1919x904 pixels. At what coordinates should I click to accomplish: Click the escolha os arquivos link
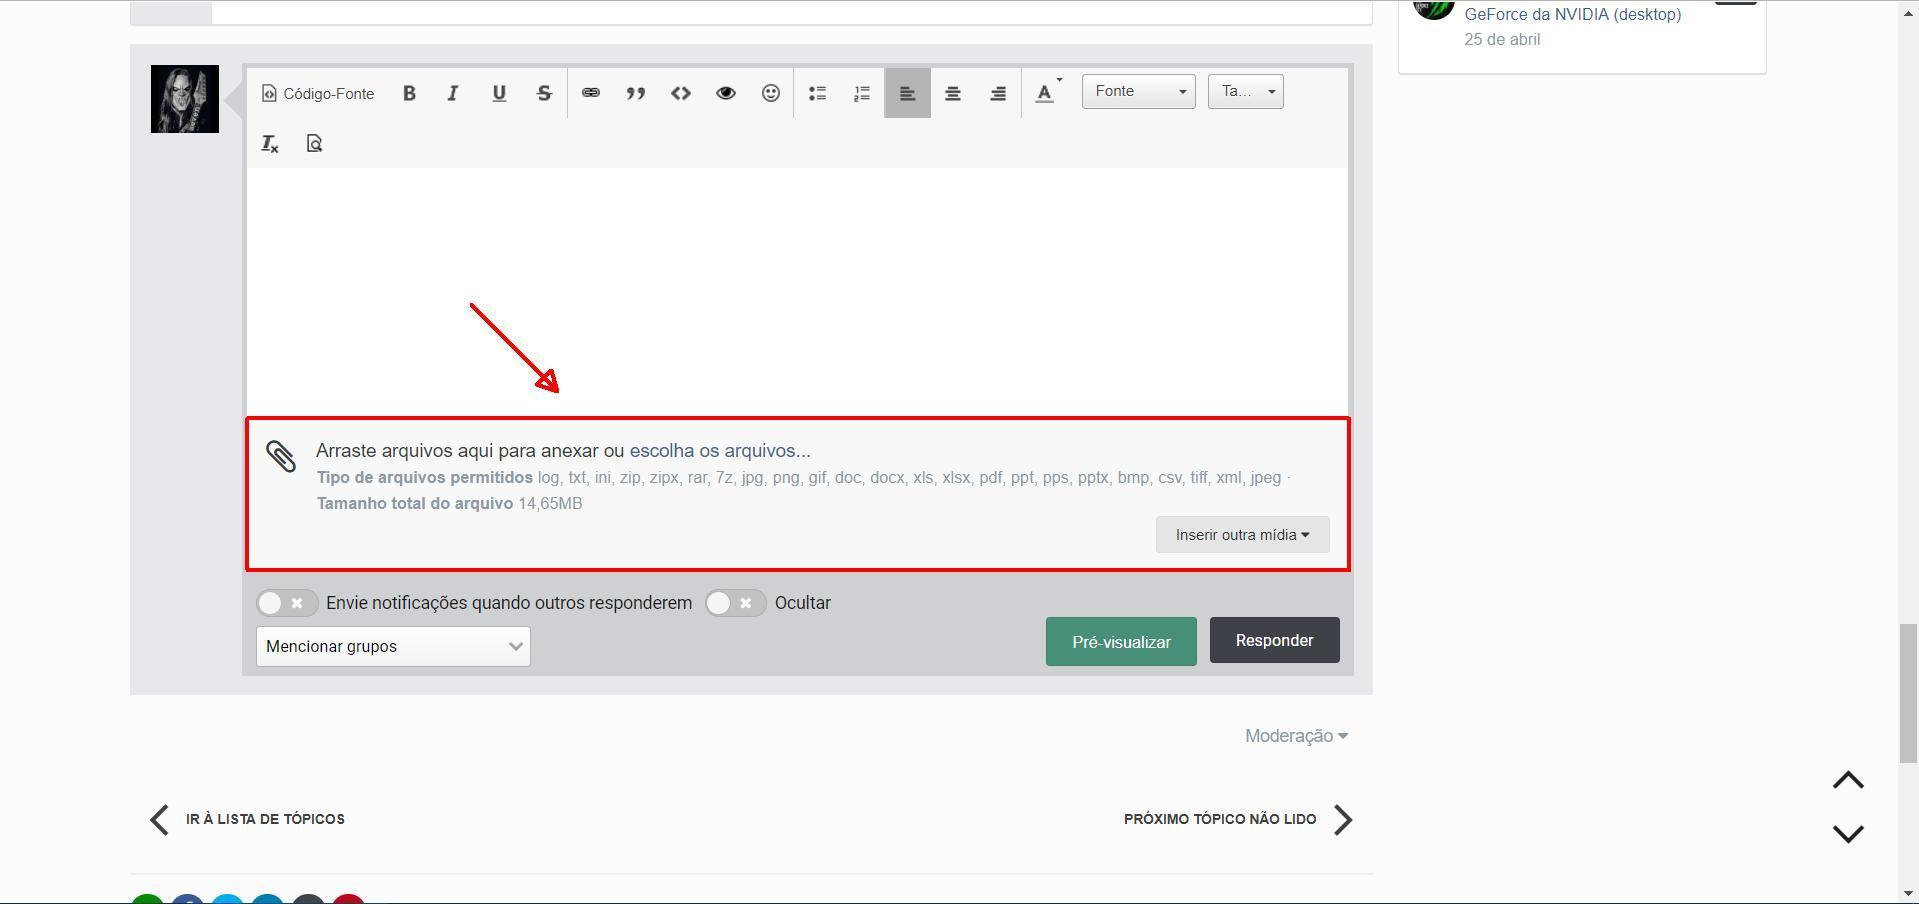pos(720,451)
